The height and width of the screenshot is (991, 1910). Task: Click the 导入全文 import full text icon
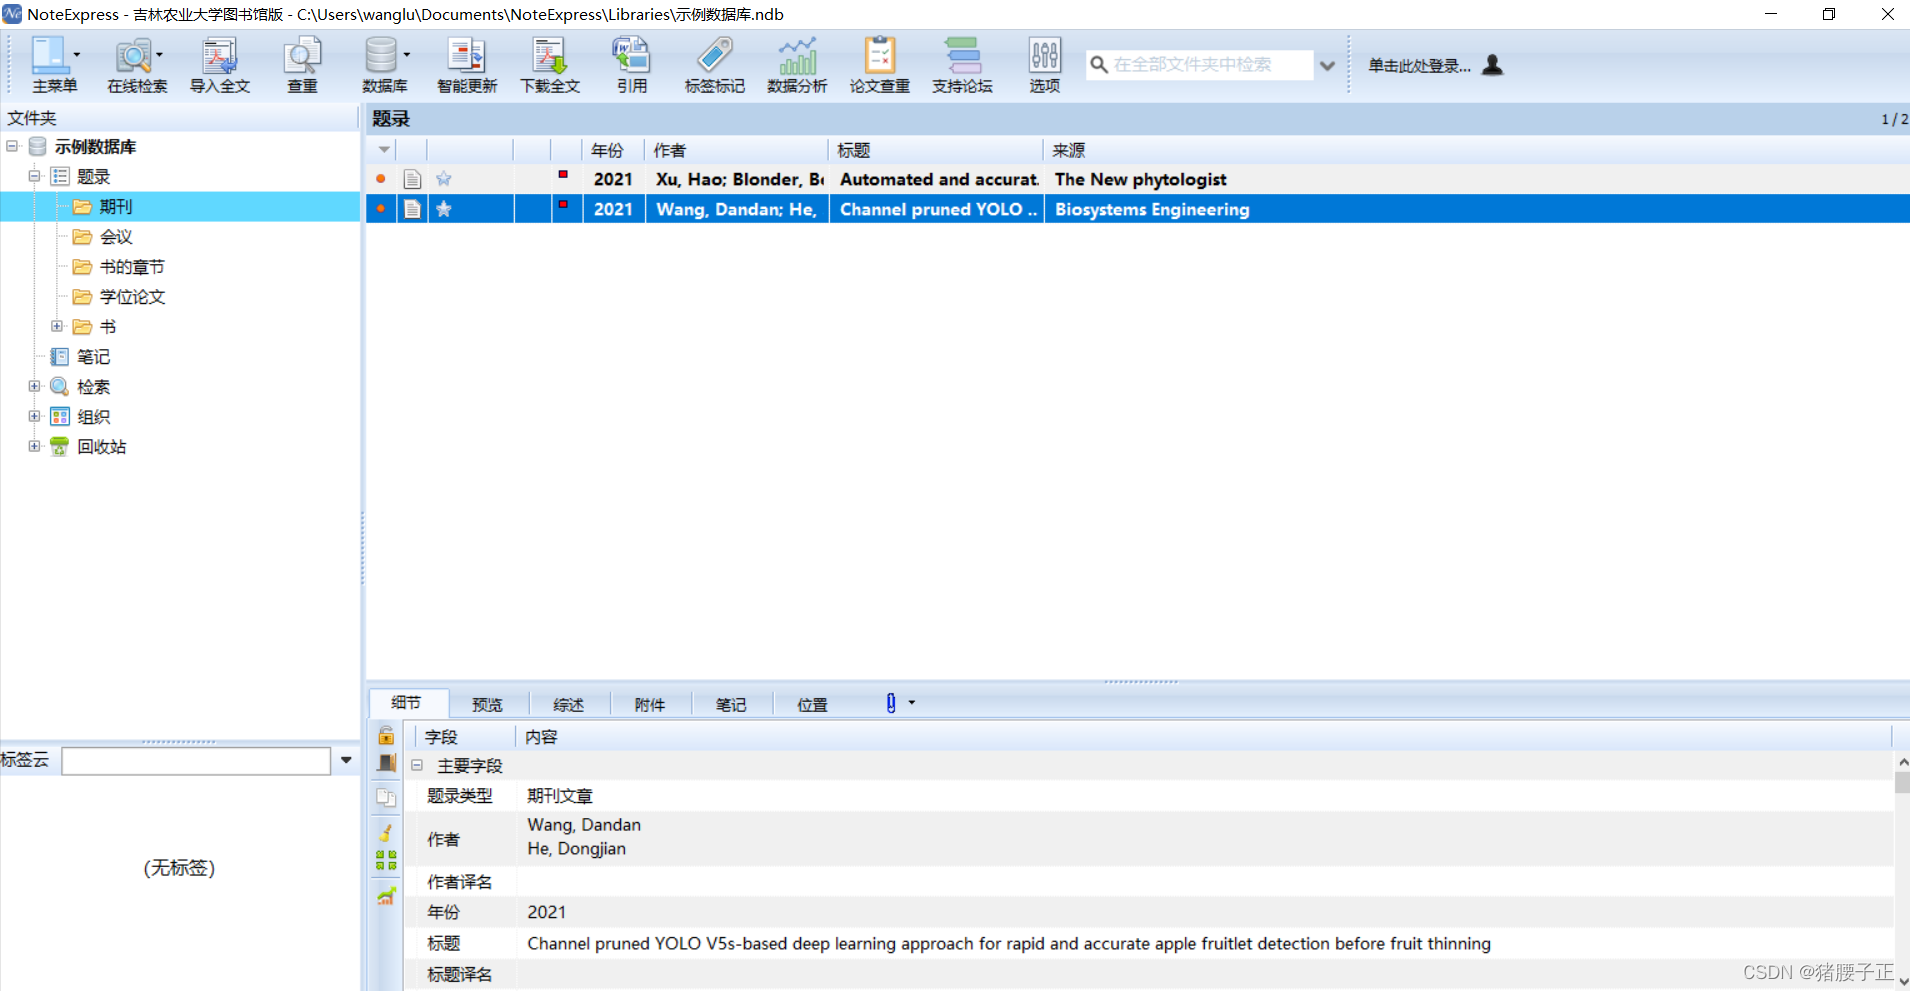click(220, 56)
